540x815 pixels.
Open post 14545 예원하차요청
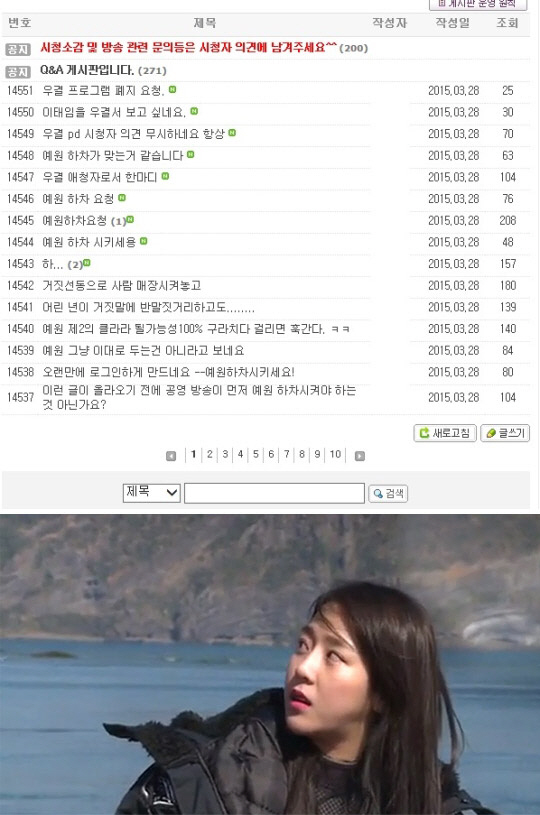coord(74,220)
